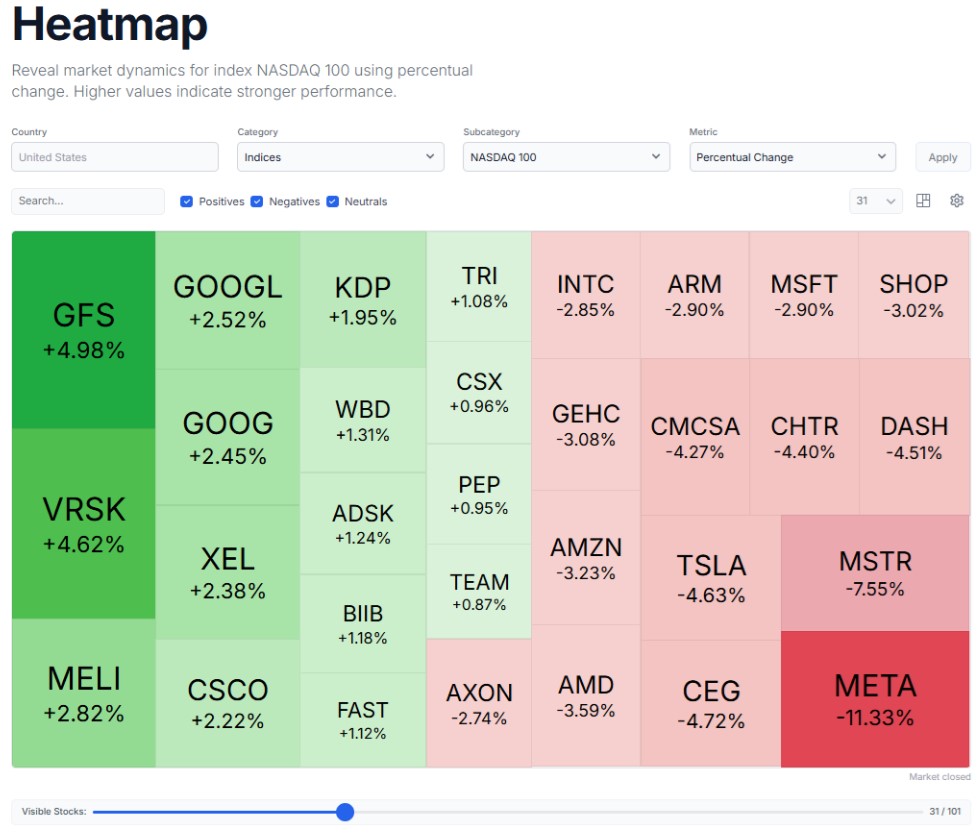
Task: Click the Search input field
Action: tap(87, 201)
